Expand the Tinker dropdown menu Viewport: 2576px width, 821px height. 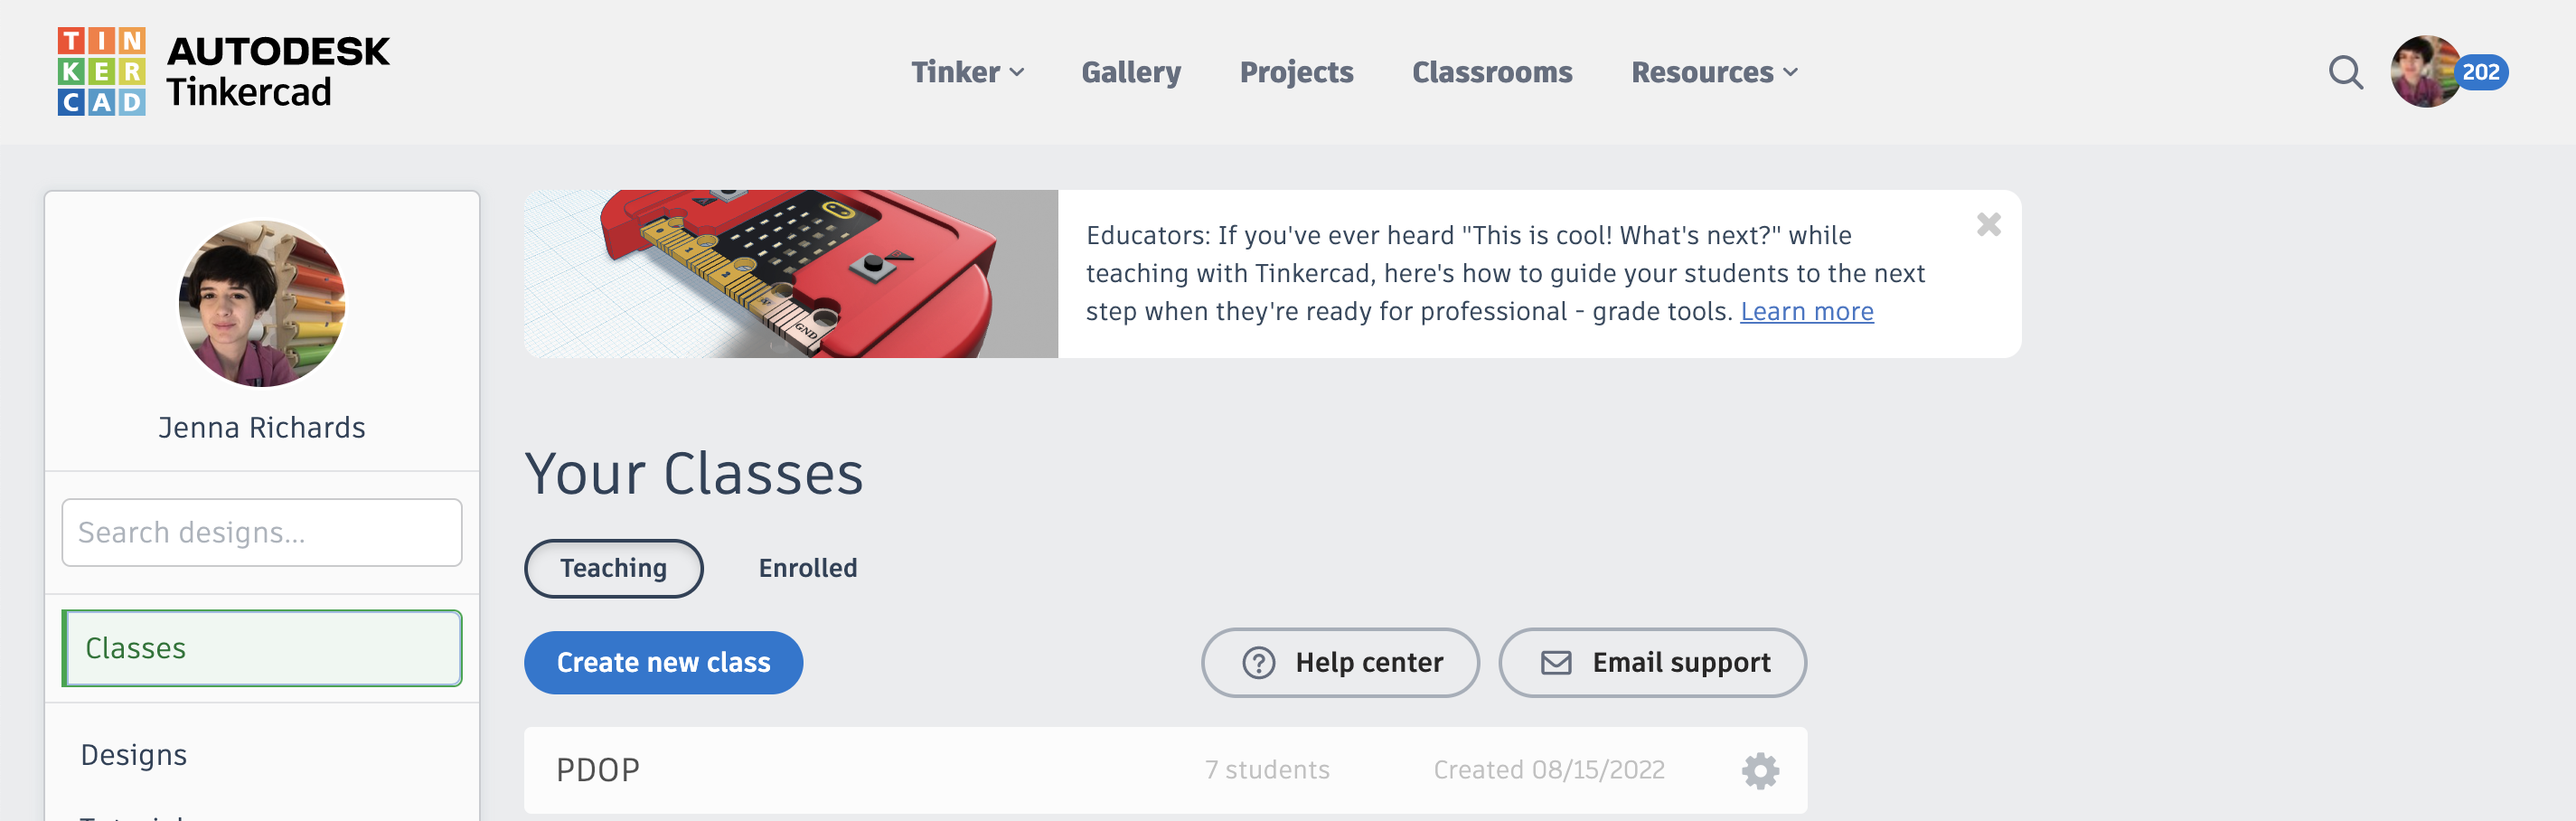tap(967, 72)
